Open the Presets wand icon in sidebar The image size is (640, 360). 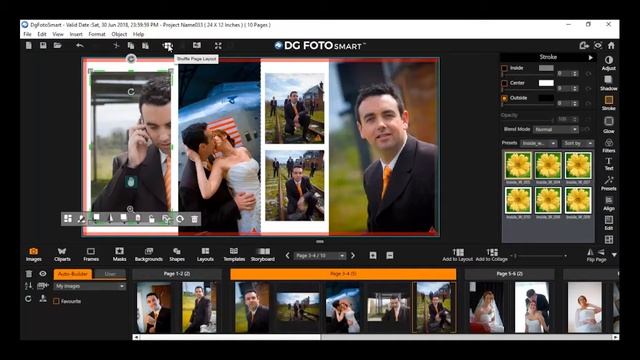609,183
